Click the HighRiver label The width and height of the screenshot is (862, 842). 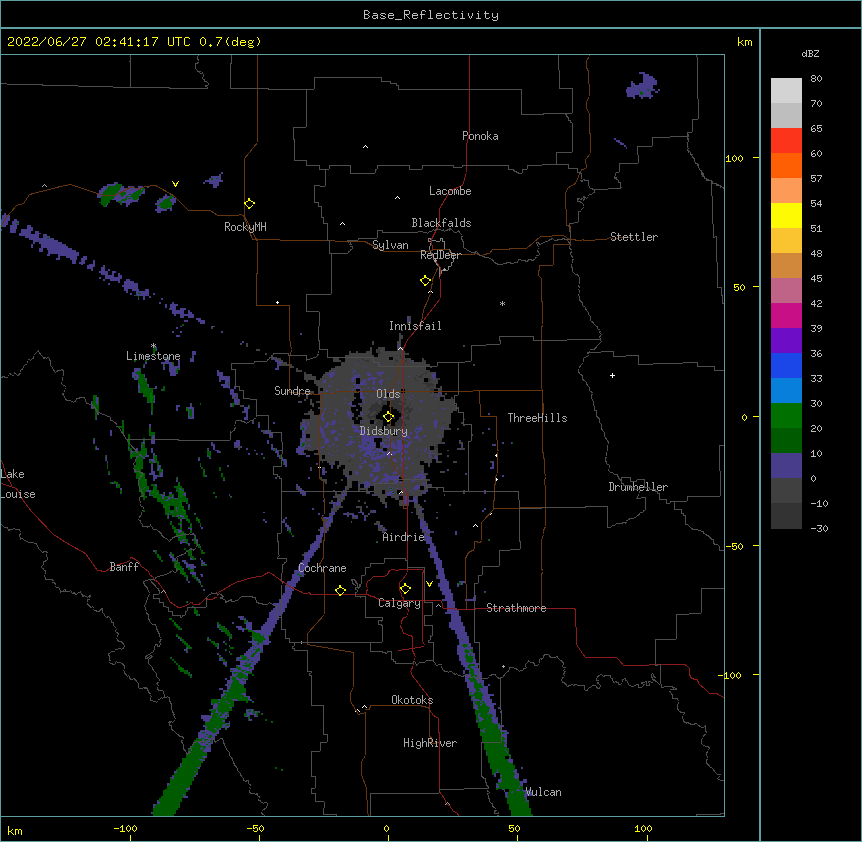click(430, 743)
